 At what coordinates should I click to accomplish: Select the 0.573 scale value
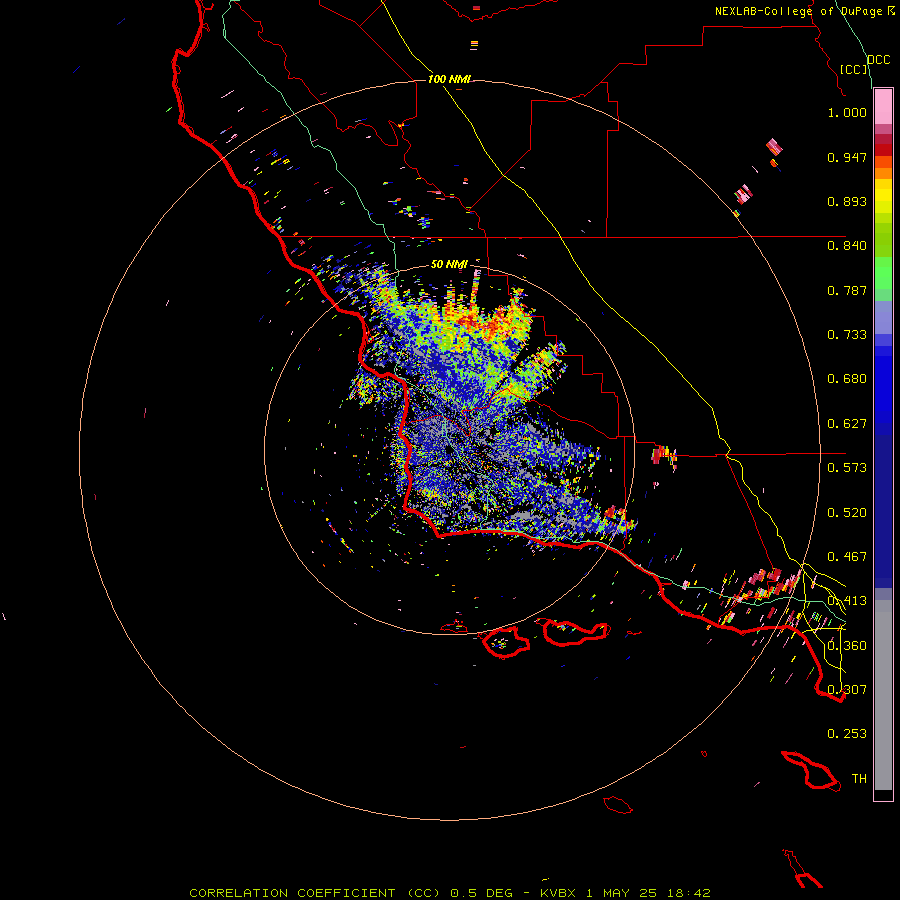pos(847,468)
